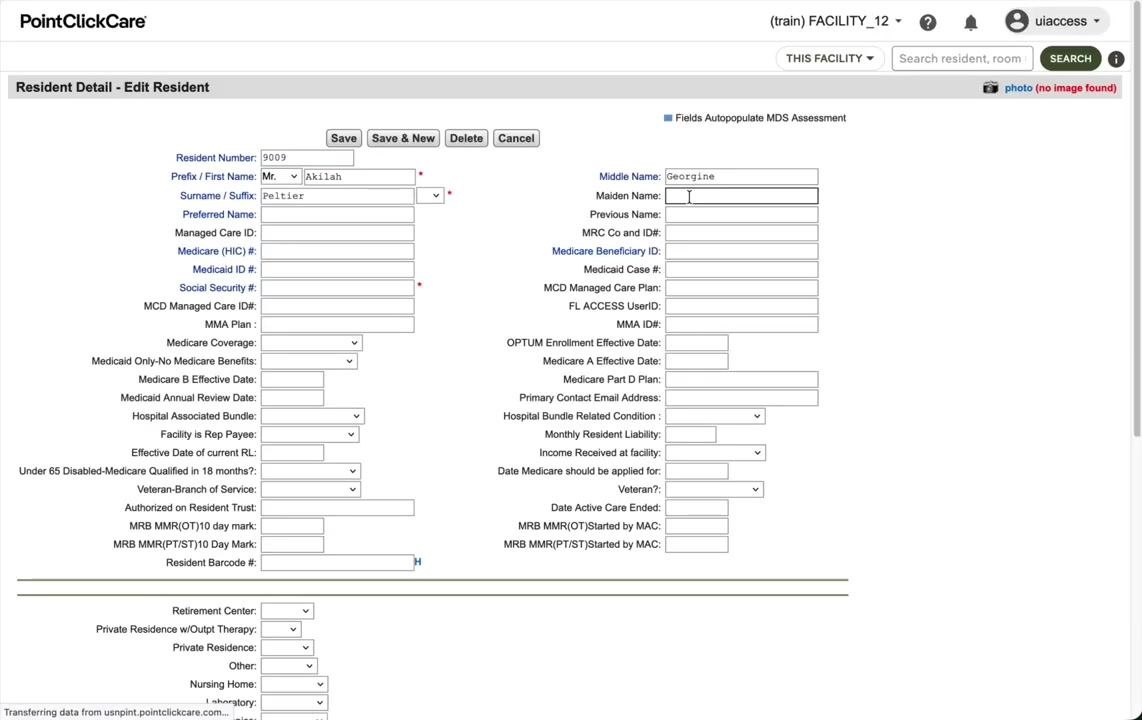Click the Delete button
Viewport: 1142px width, 720px height.
coord(466,138)
